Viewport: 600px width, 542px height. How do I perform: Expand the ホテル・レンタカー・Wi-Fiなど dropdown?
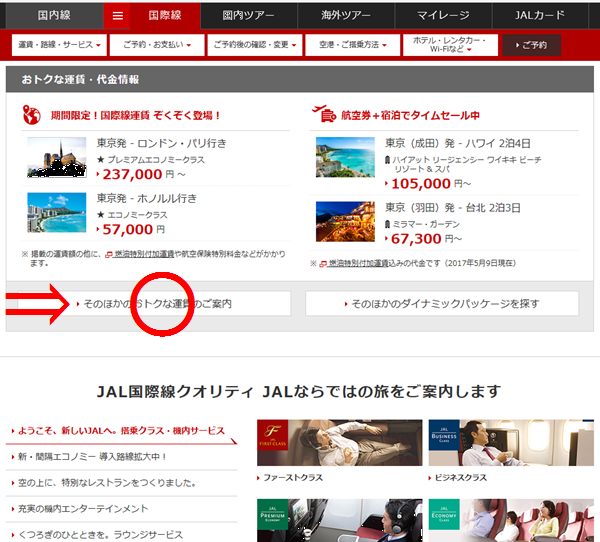pos(450,45)
